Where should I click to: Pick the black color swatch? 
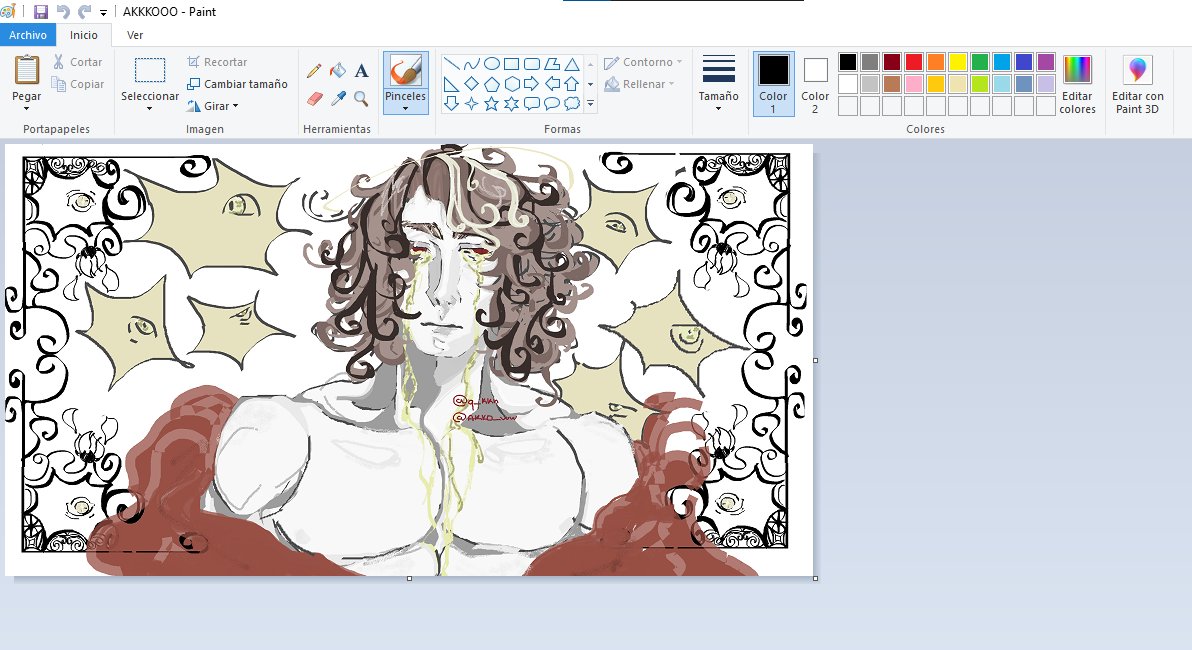[848, 62]
